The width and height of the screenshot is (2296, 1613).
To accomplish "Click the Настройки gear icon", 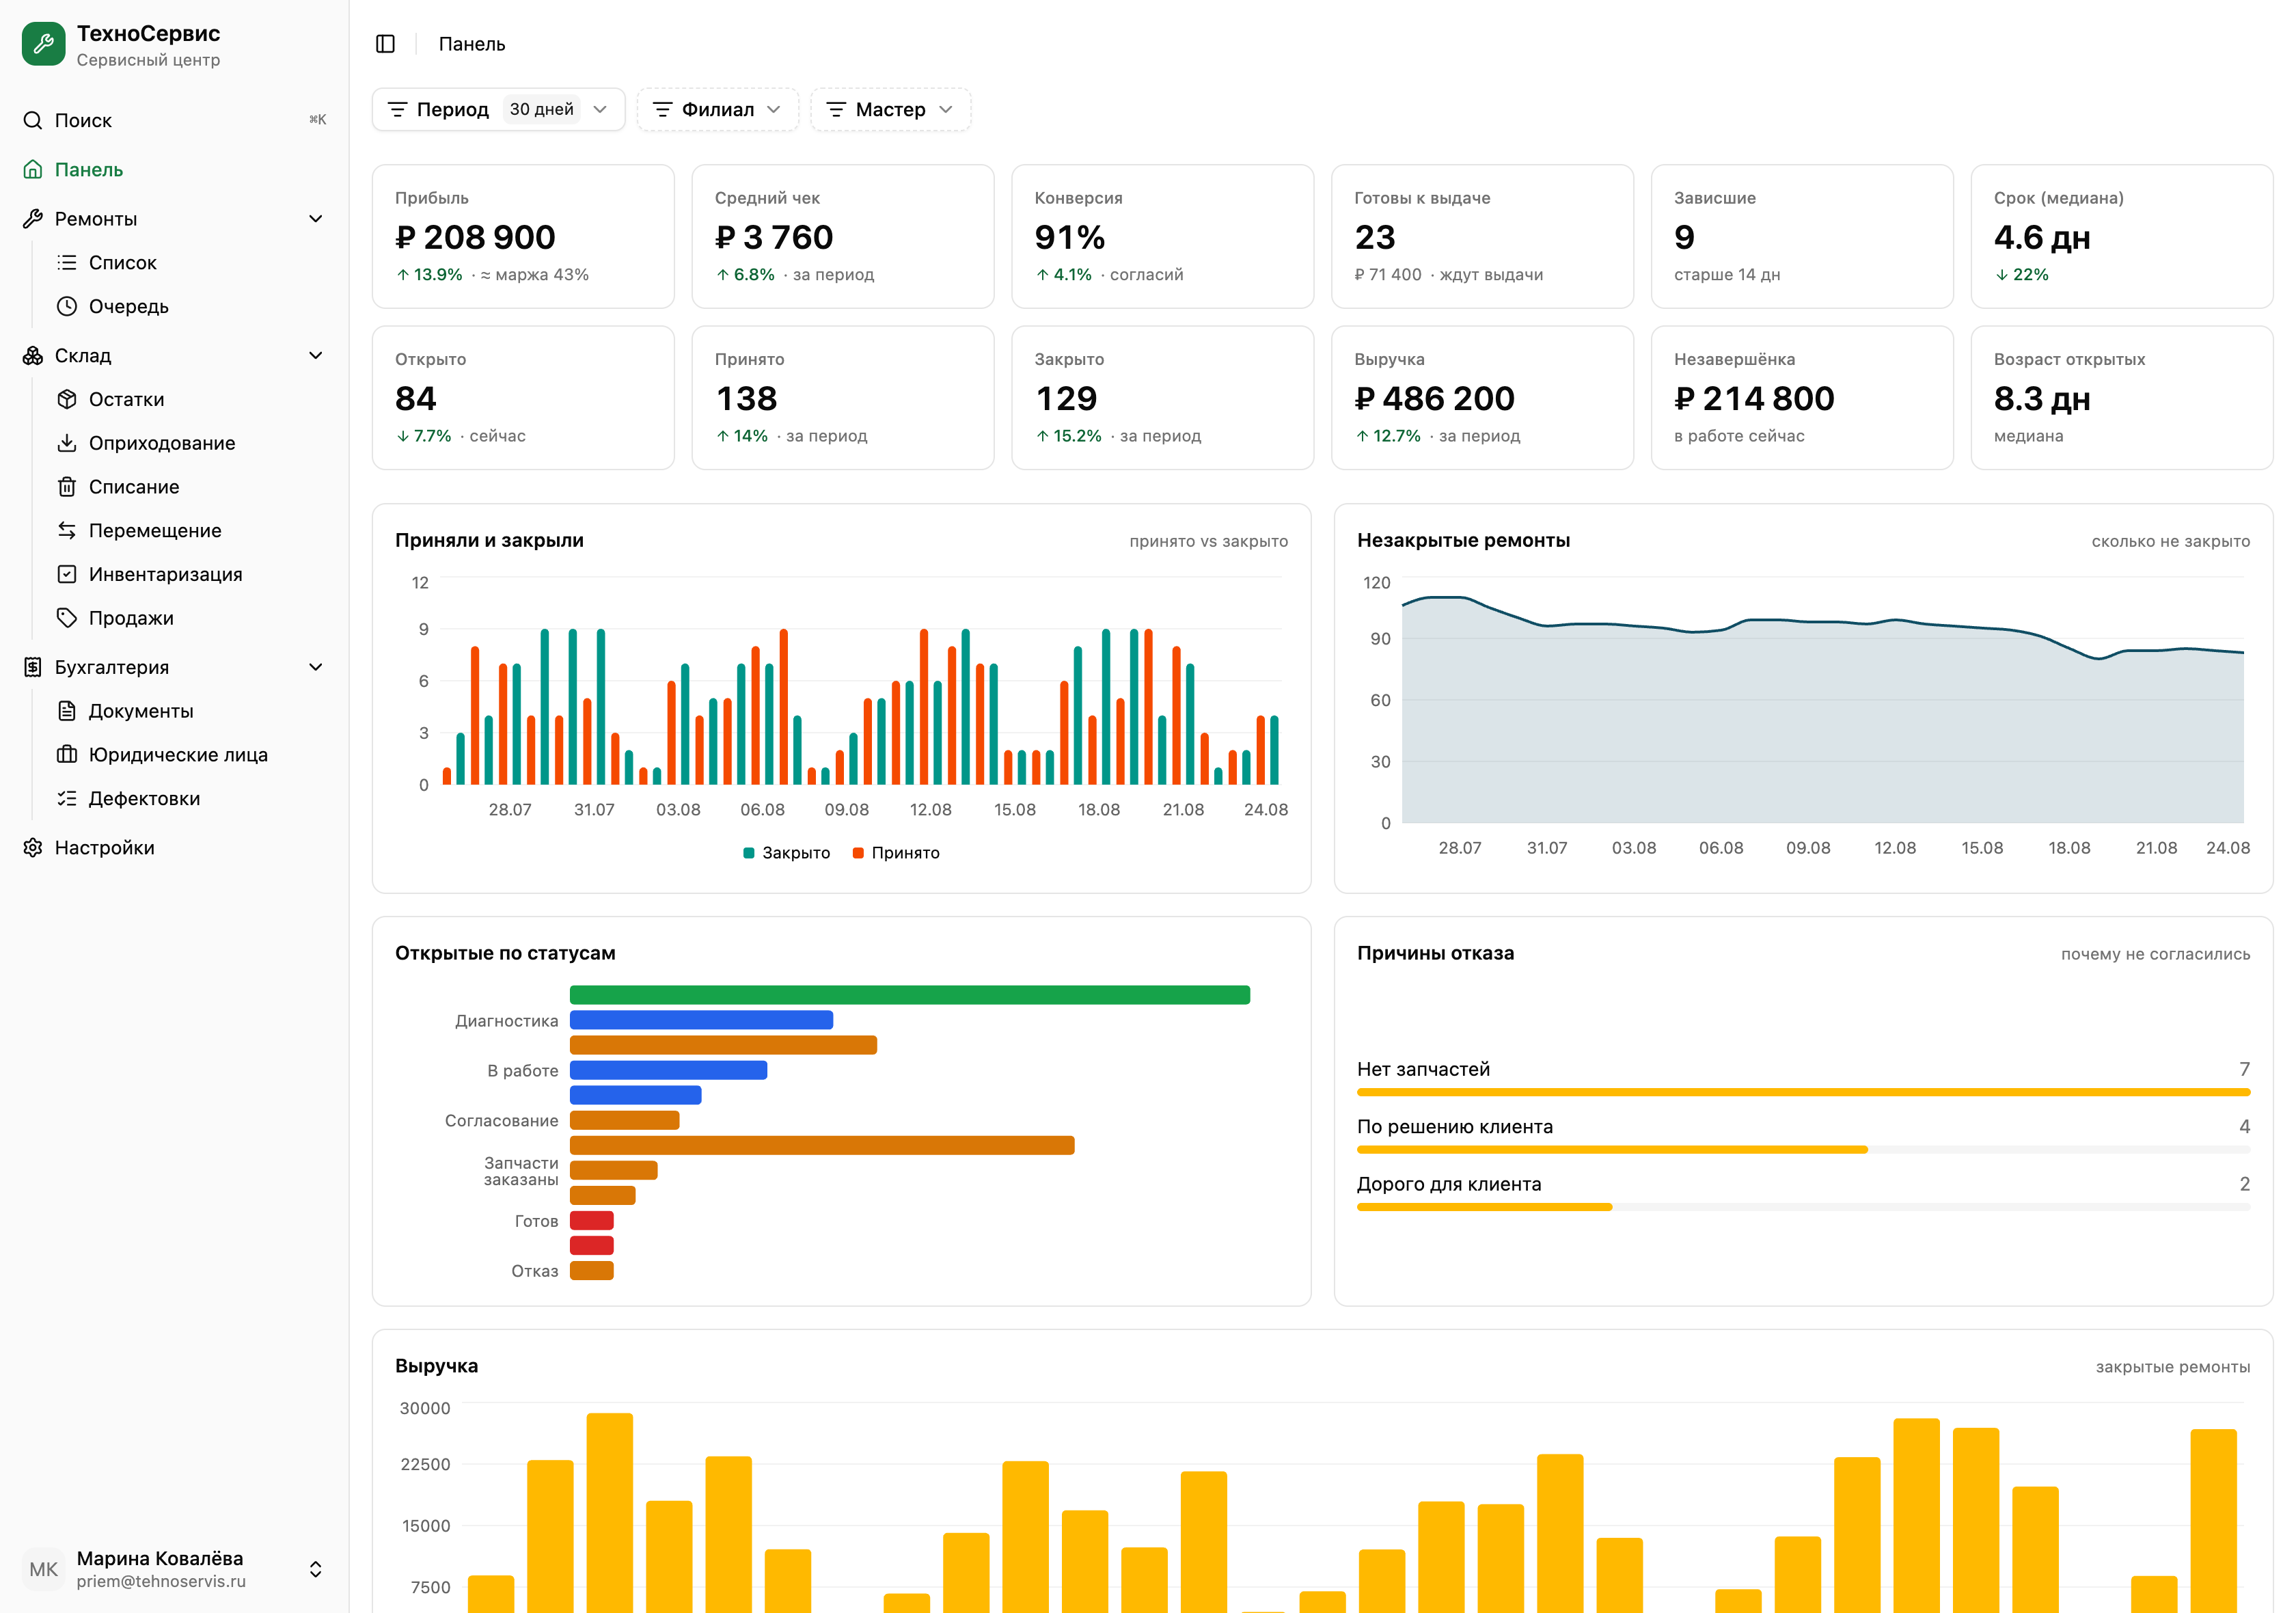I will pyautogui.click(x=33, y=847).
